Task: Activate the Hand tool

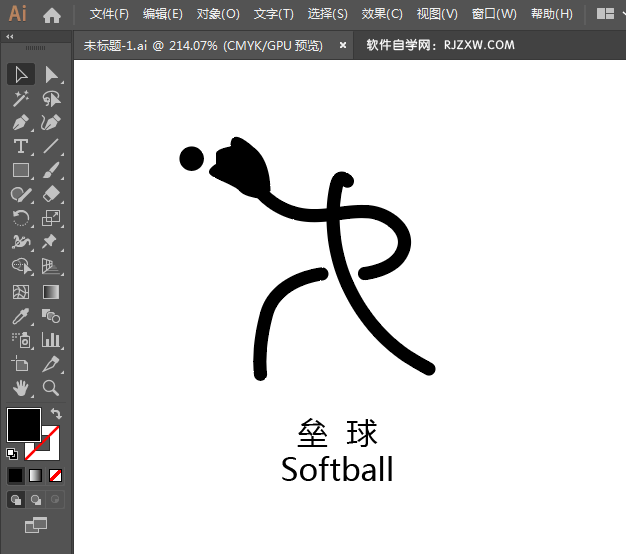Action: click(21, 388)
